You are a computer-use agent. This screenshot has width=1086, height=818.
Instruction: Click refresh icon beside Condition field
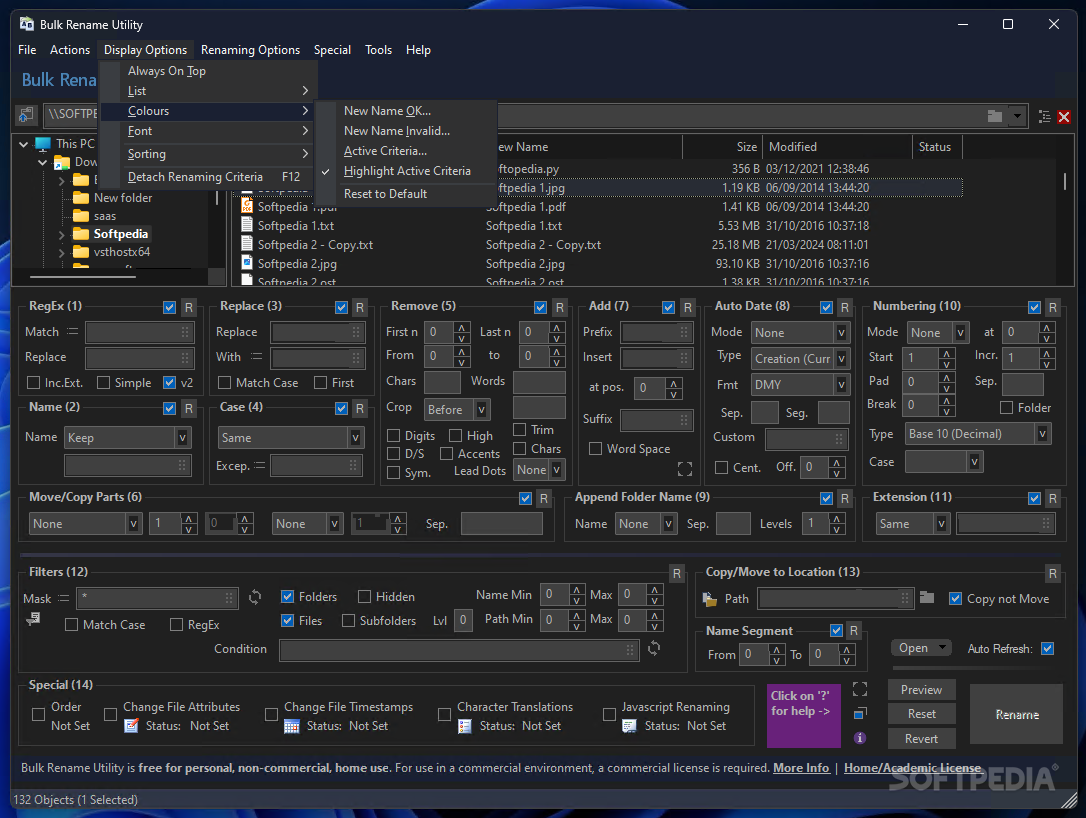pyautogui.click(x=654, y=648)
